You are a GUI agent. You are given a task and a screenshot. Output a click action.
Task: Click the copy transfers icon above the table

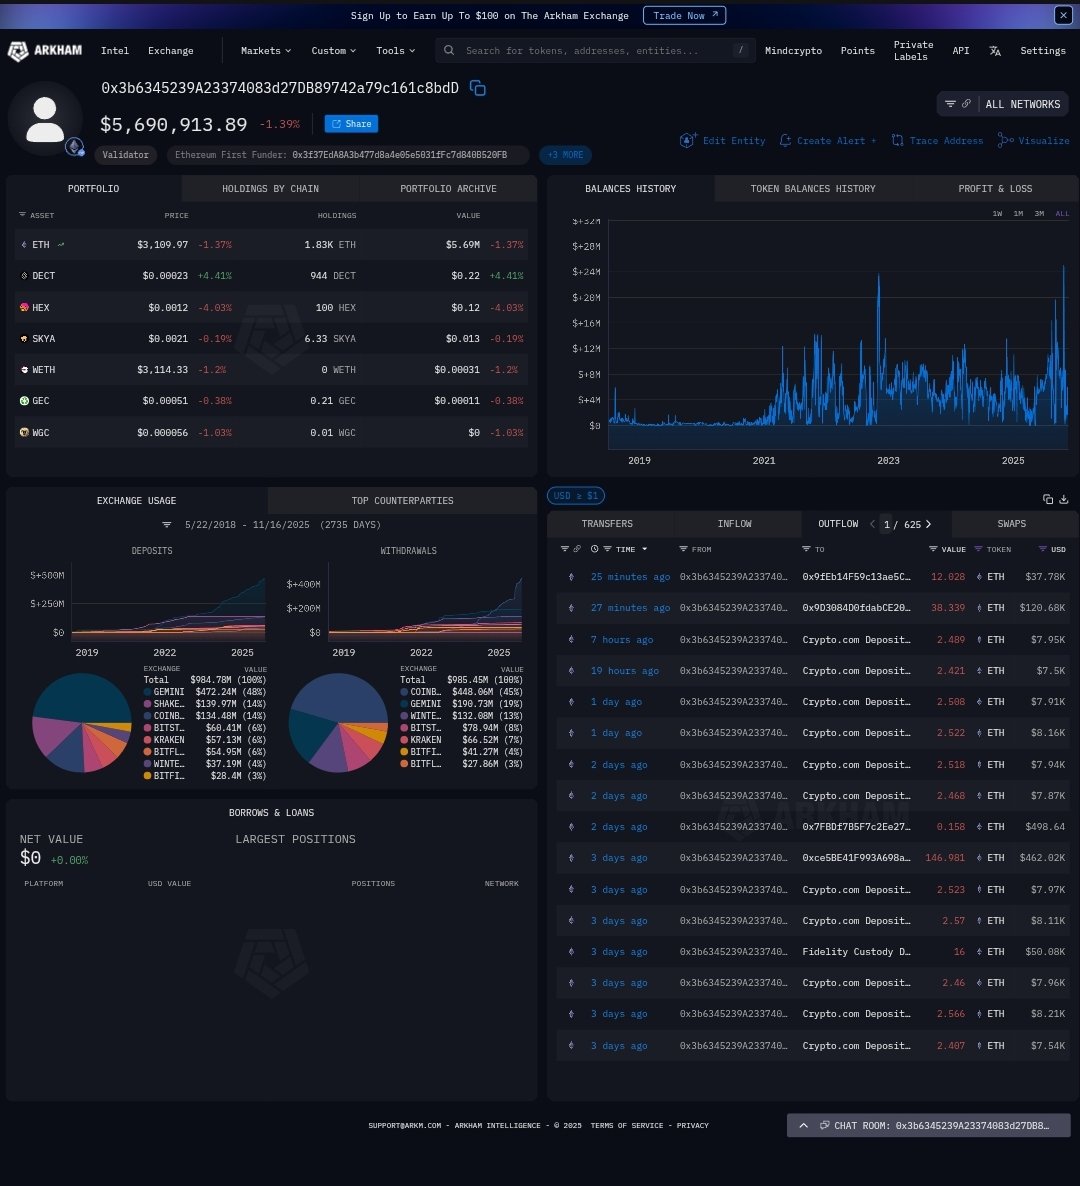click(1047, 498)
